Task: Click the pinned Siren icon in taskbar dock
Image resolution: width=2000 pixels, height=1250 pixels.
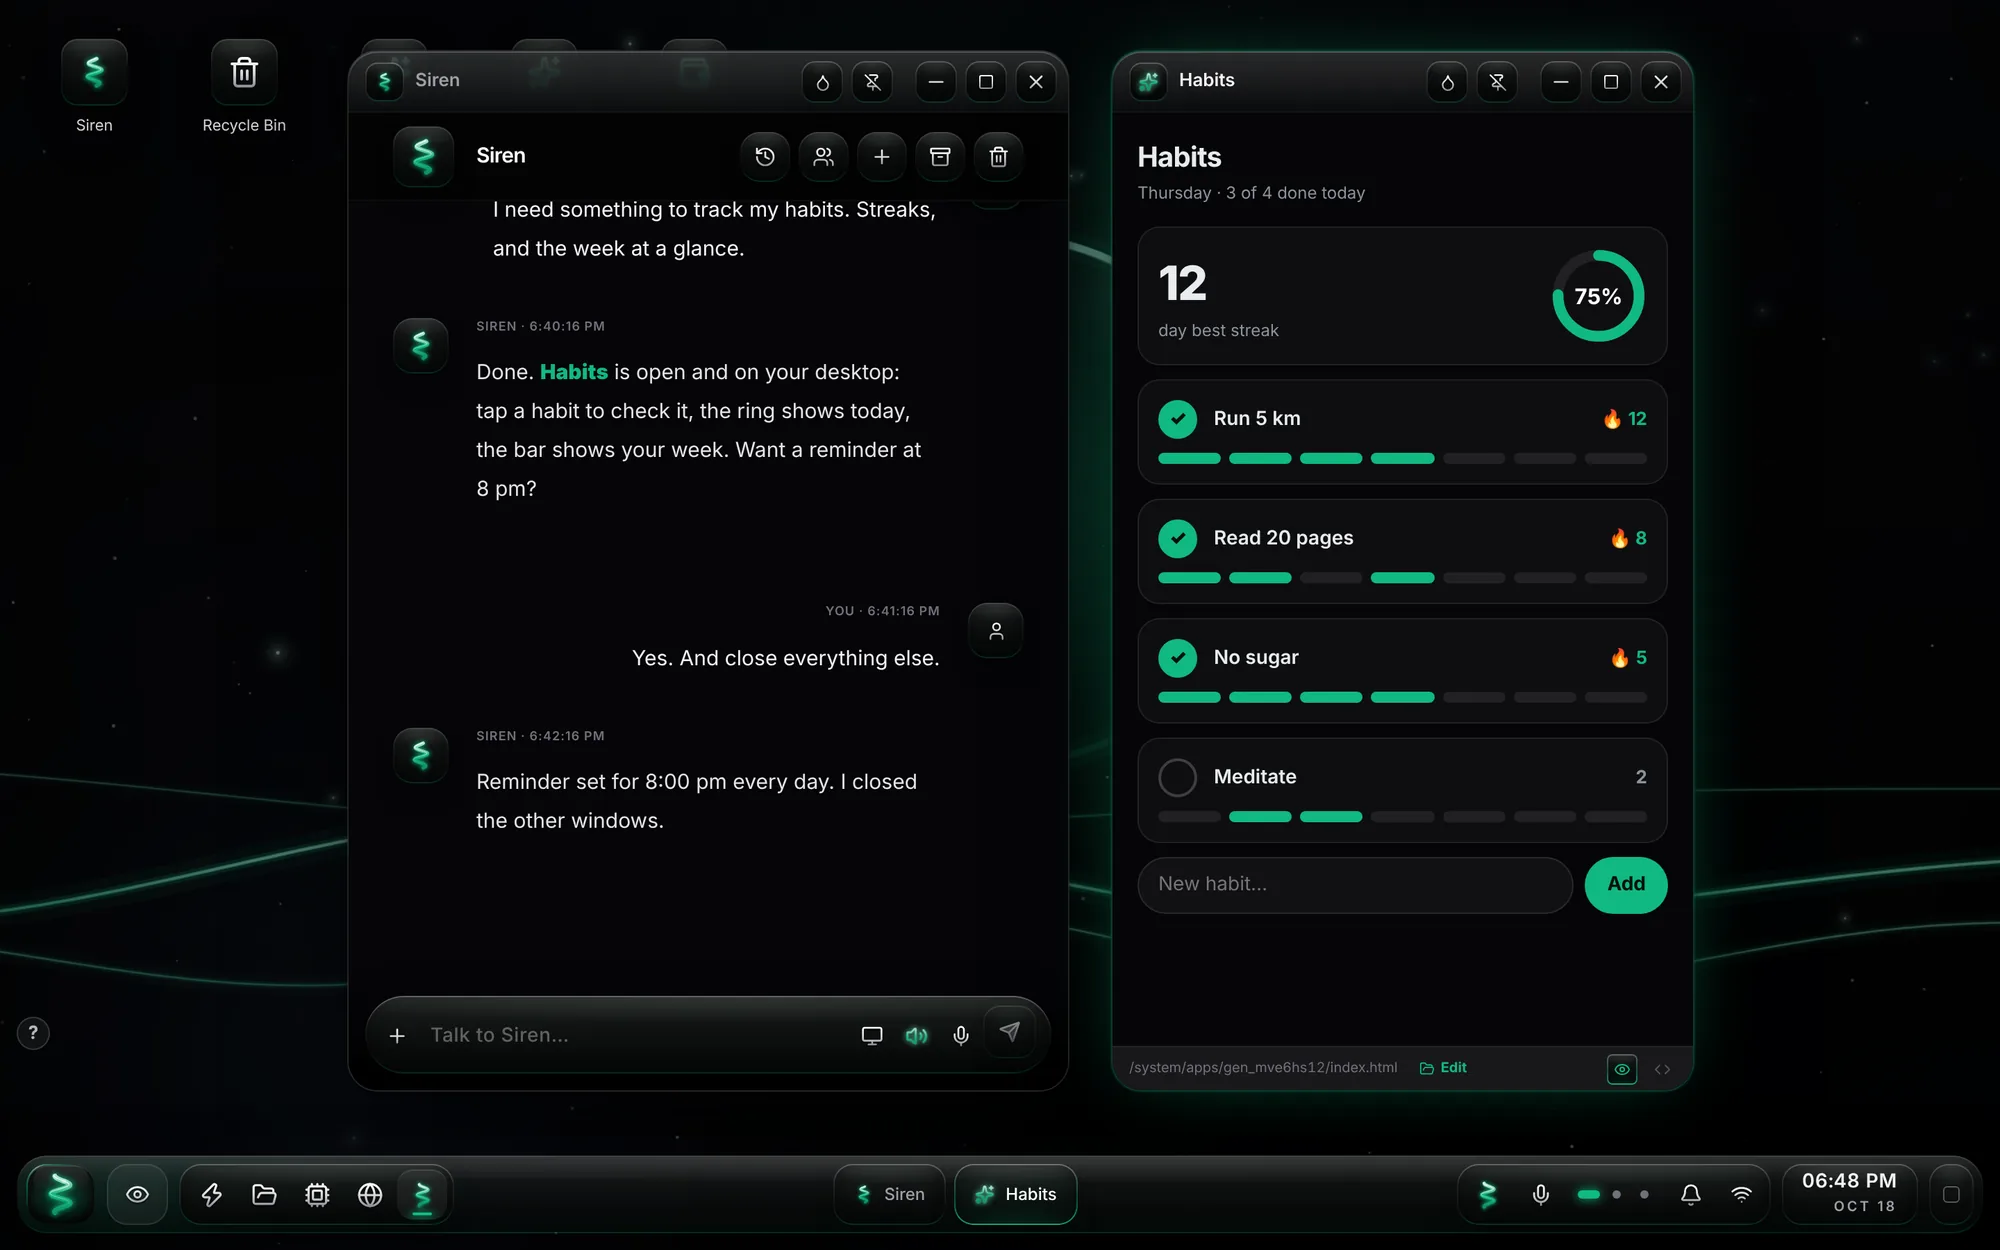Action: coord(422,1194)
